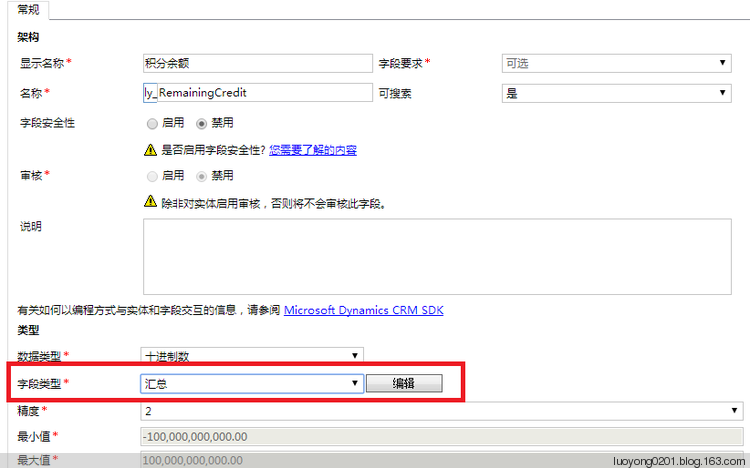Open the 字段类型 dropdown showing 汇总
750x468 pixels.
(252, 383)
